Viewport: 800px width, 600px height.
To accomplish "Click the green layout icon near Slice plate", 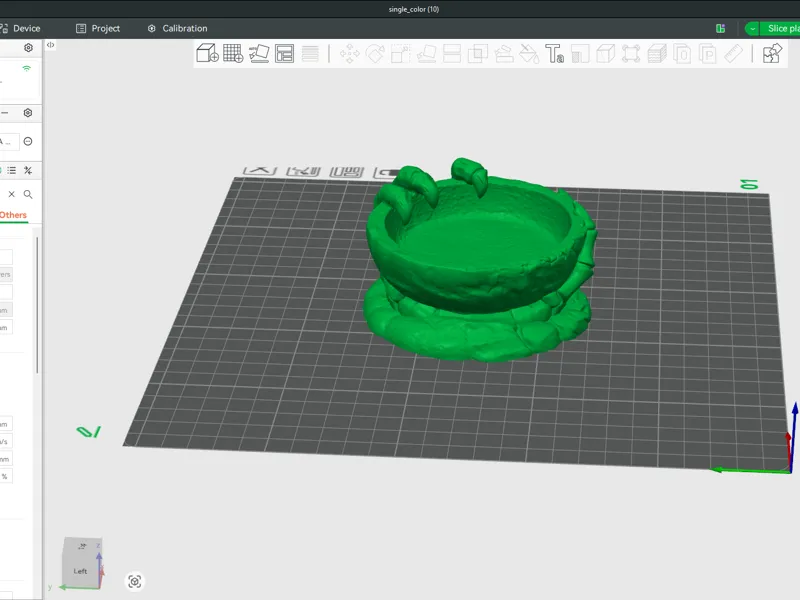I will point(720,29).
